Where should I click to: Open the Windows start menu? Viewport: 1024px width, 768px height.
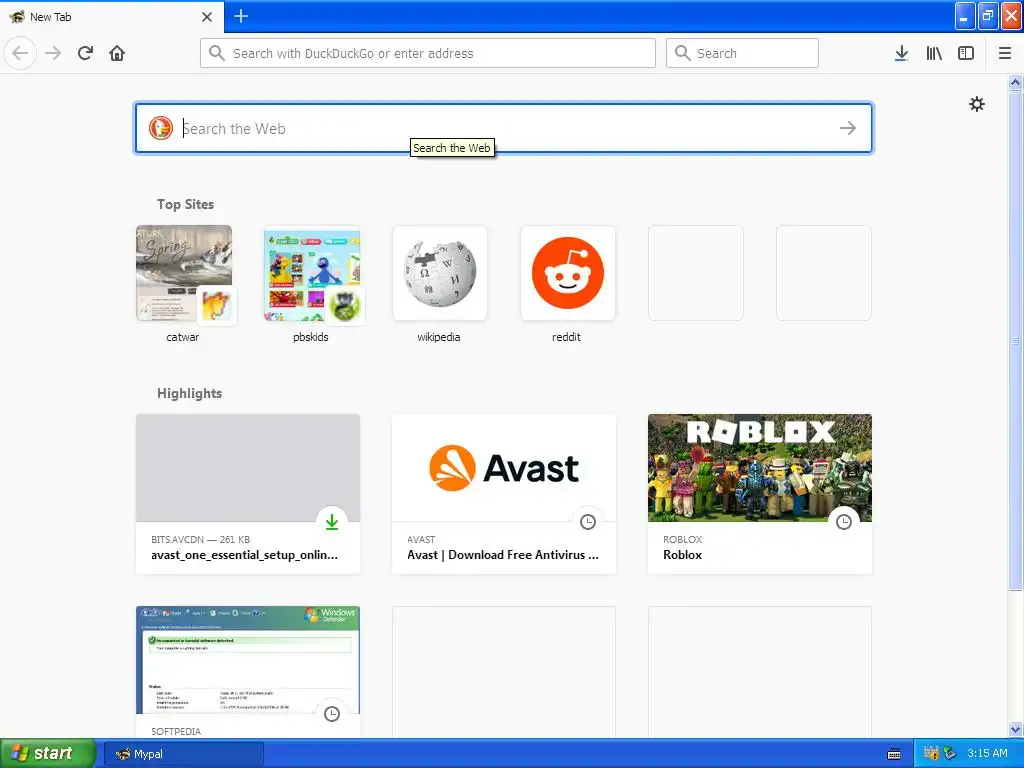[x=48, y=754]
